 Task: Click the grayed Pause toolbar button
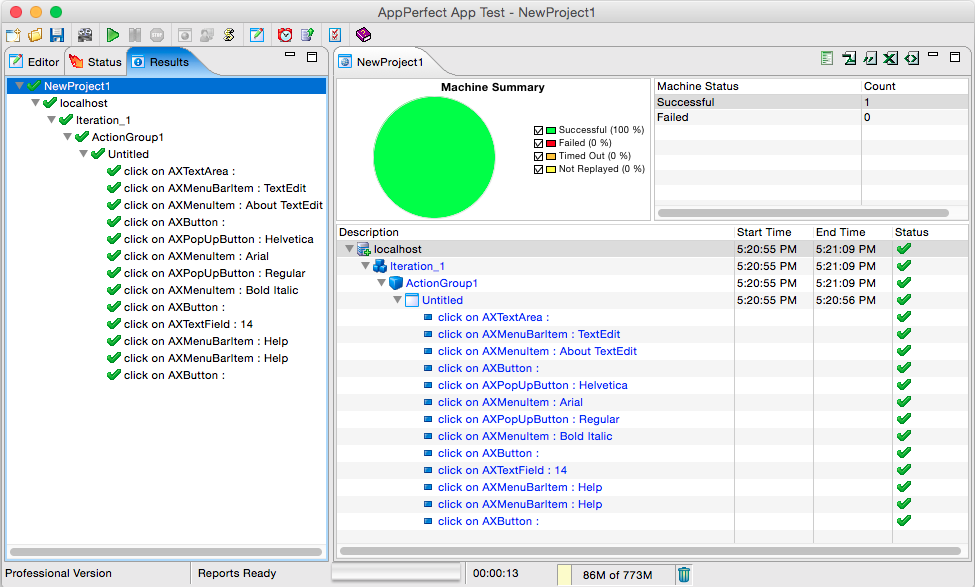click(135, 35)
